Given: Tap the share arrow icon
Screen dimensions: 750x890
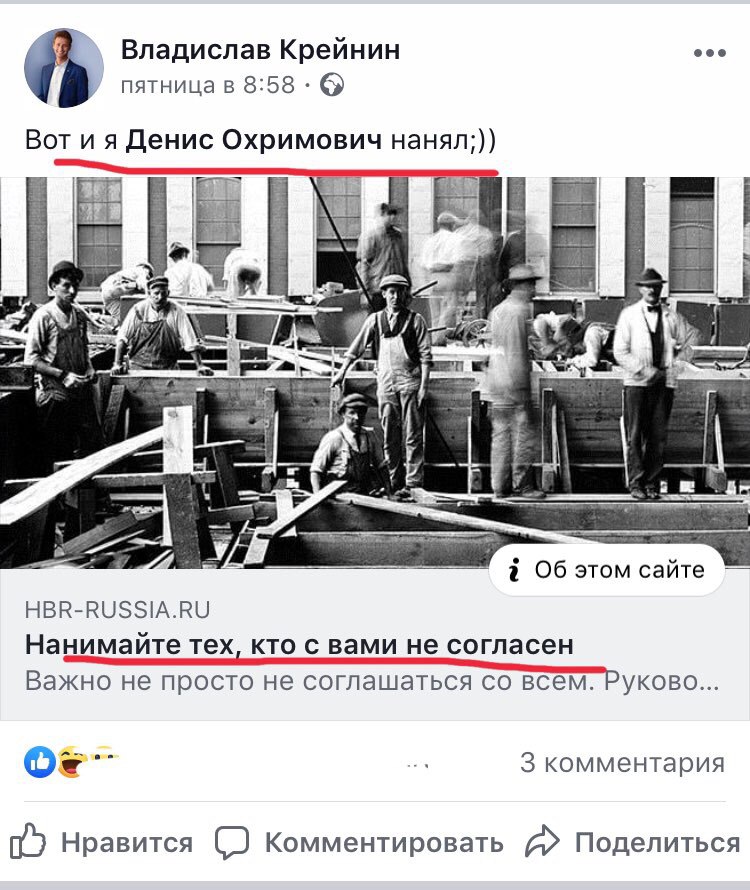Looking at the screenshot, I should [542, 841].
